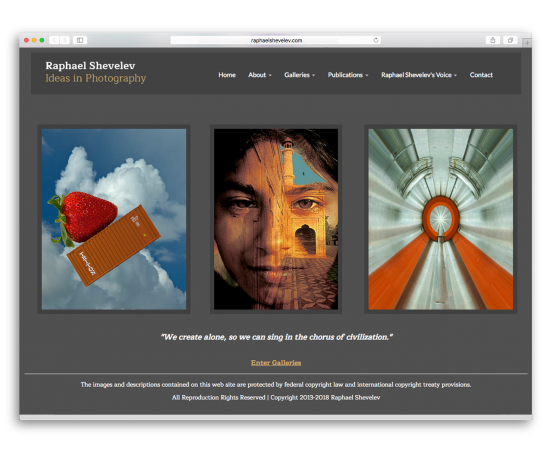Click the raphaelshevelev.com address bar

pos(276,40)
